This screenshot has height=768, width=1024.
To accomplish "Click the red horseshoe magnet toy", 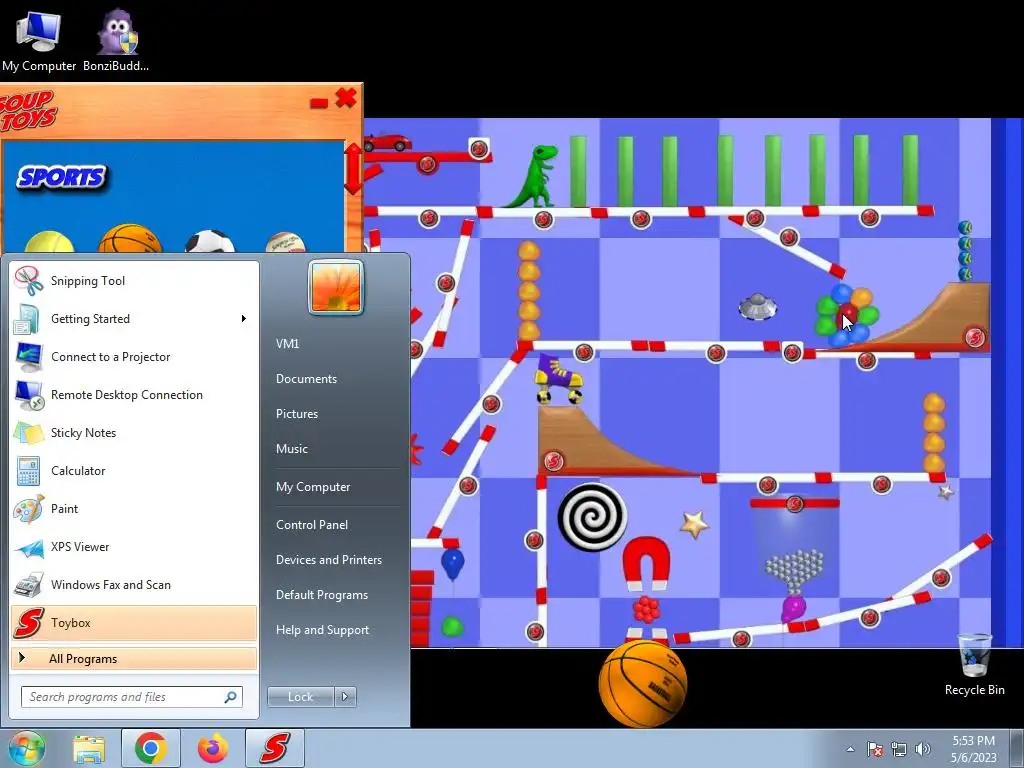I will tap(647, 563).
